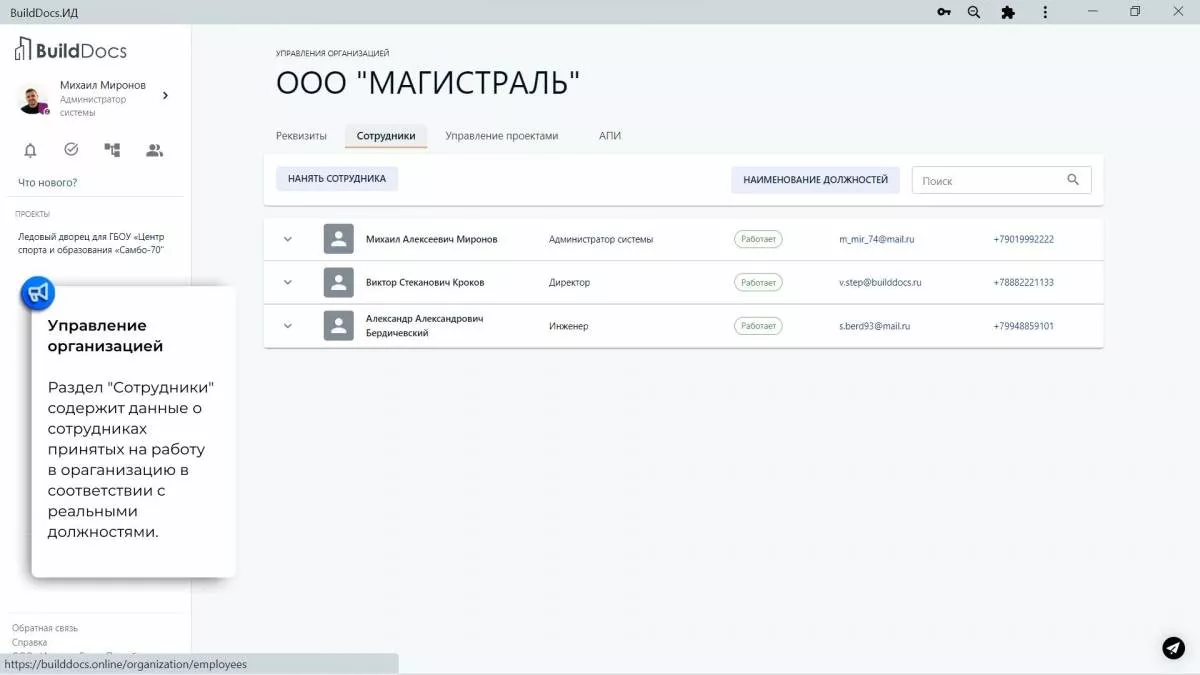
Task: Expand Виктор Стеканович Кроков employee row
Action: (288, 282)
